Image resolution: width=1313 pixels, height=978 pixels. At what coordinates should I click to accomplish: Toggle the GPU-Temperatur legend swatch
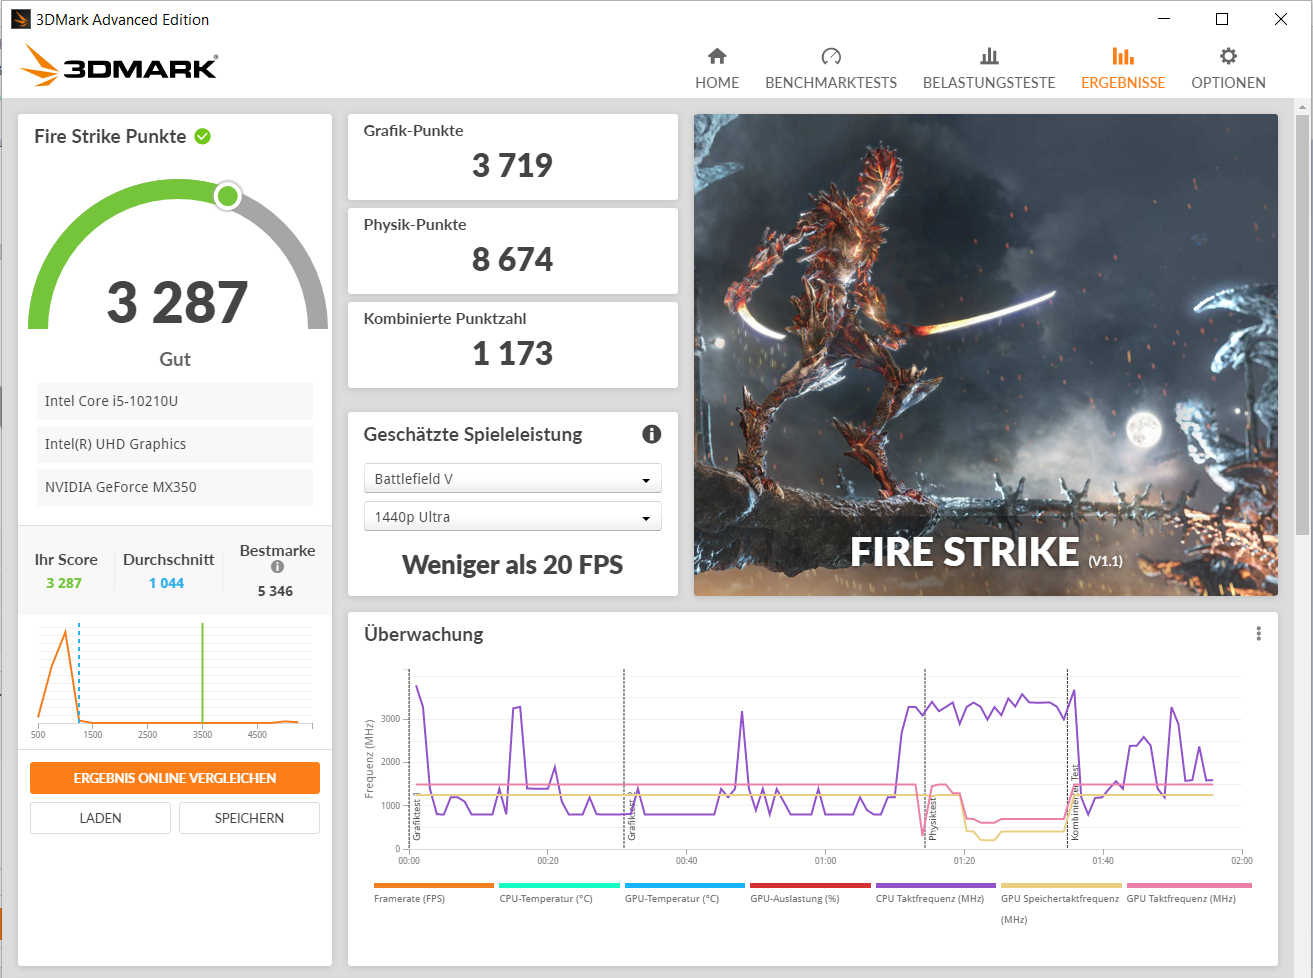pyautogui.click(x=685, y=885)
